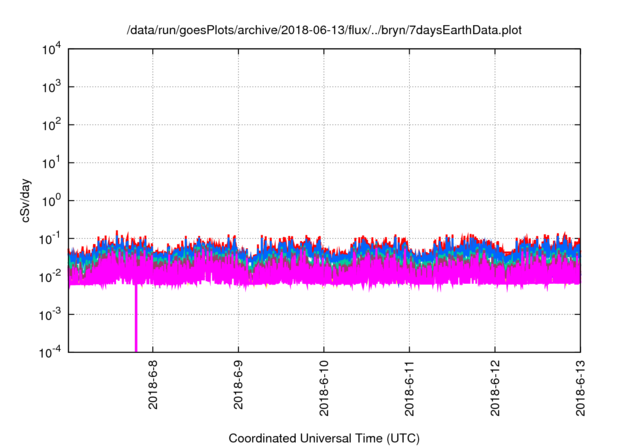Click the 2018-6-12 date label
Screen dimensions: 640x448
pos(495,388)
